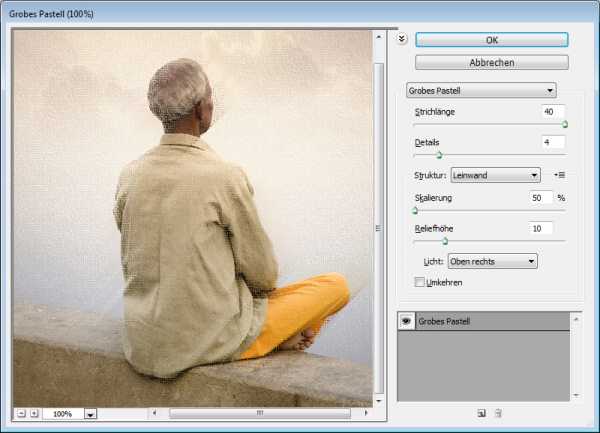Click the Details value field

(553, 142)
